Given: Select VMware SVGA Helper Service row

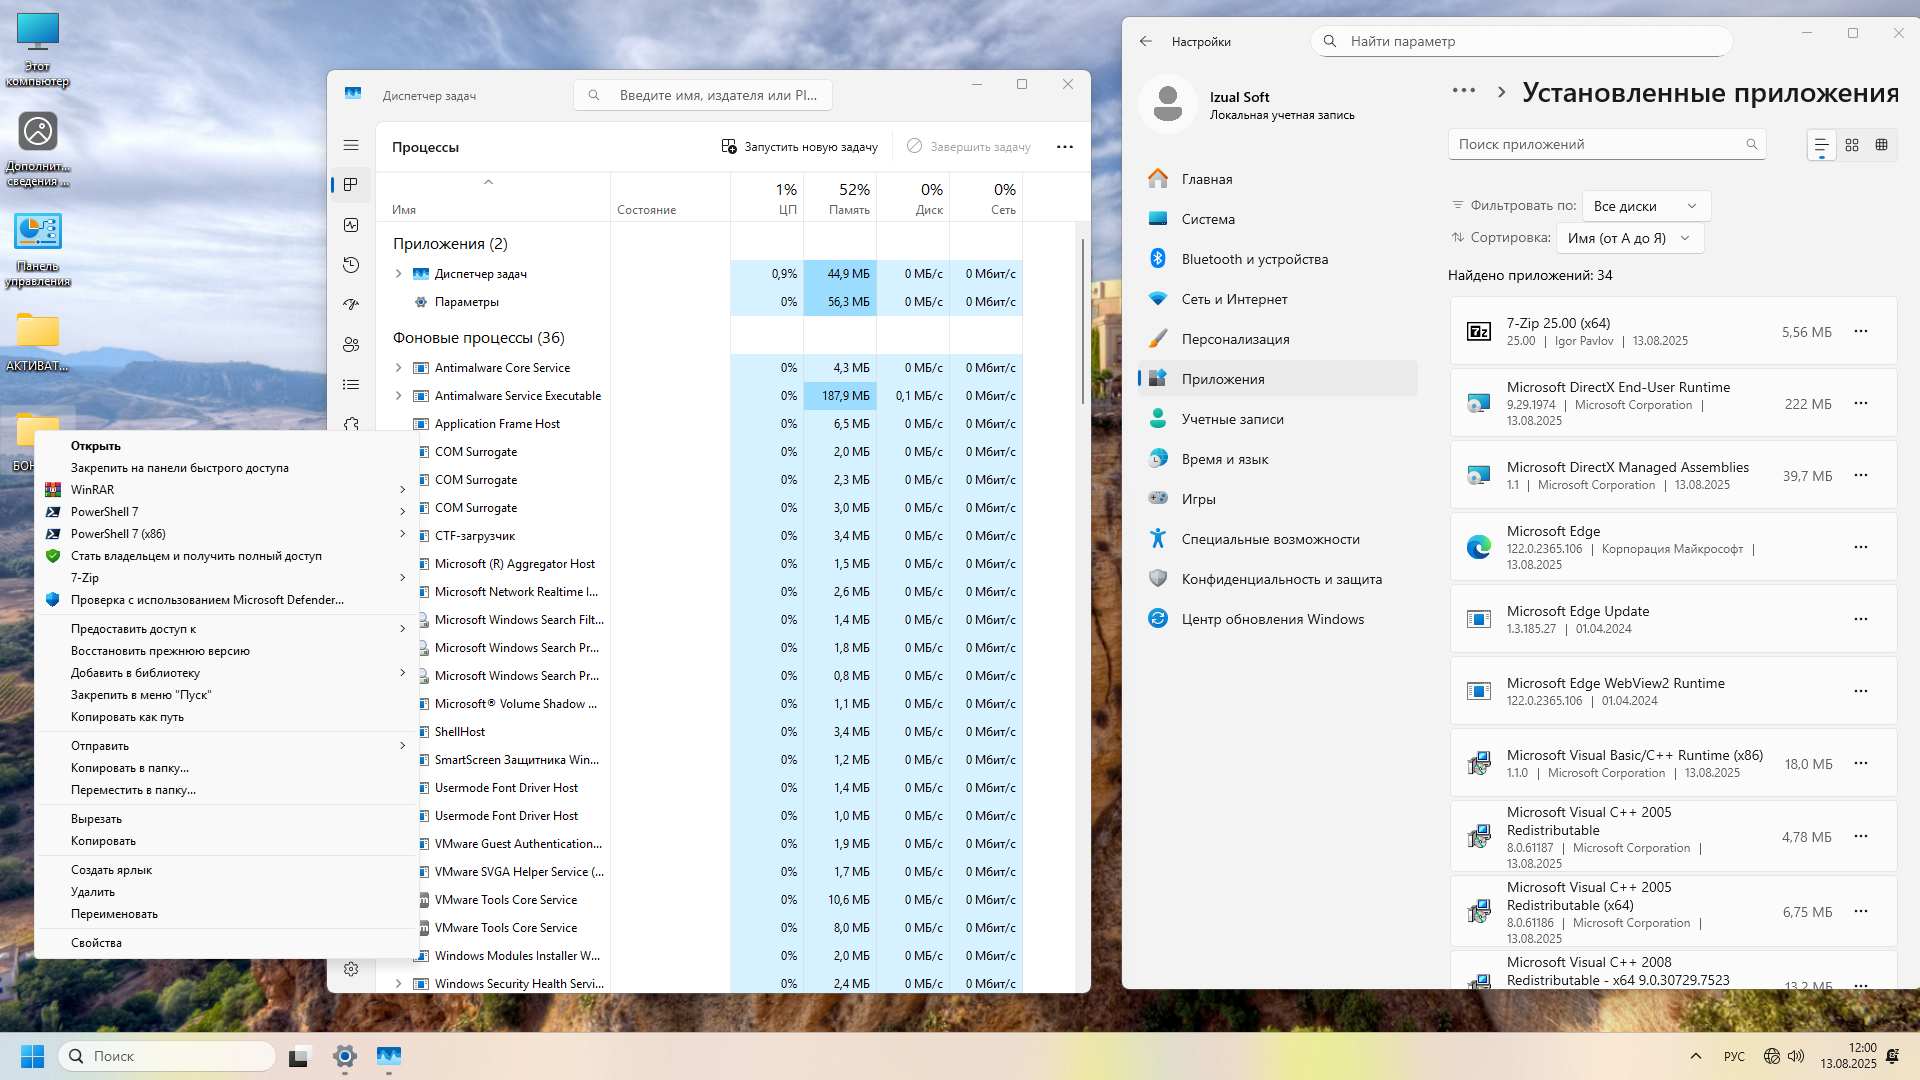Looking at the screenshot, I should pos(700,872).
